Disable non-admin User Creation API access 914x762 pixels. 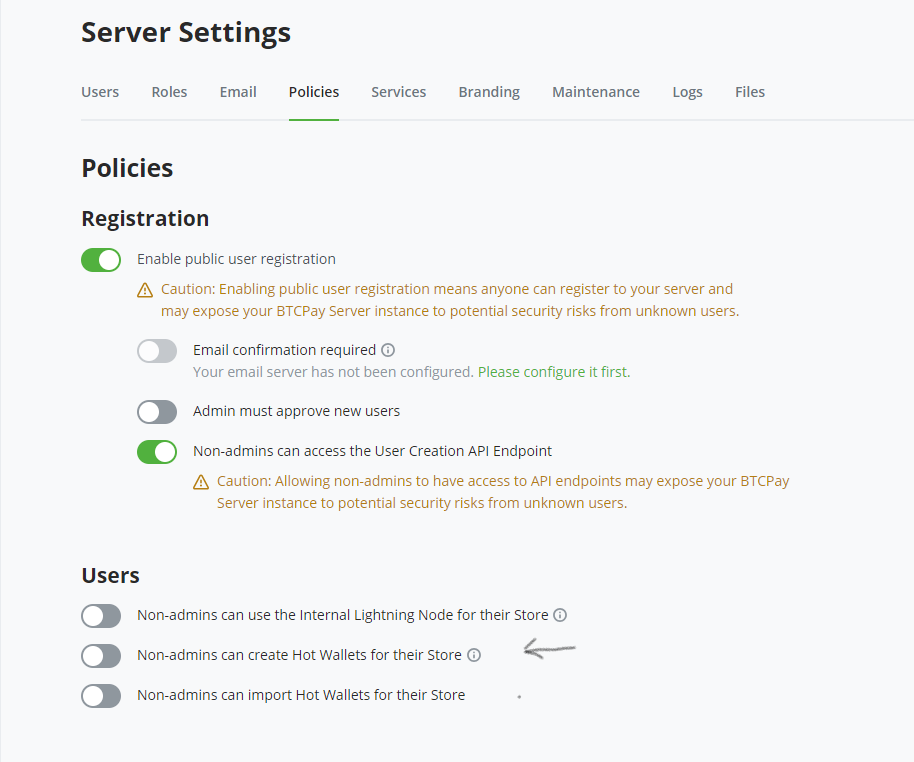157,451
